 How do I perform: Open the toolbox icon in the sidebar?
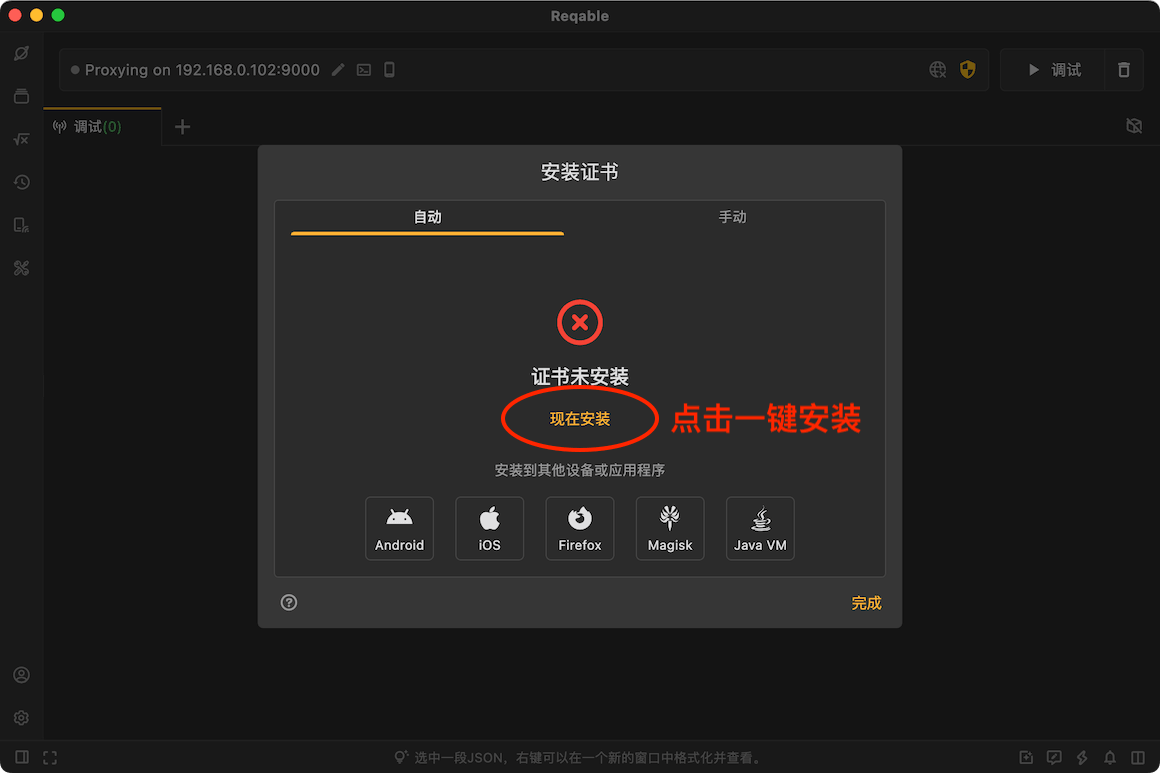click(x=21, y=268)
